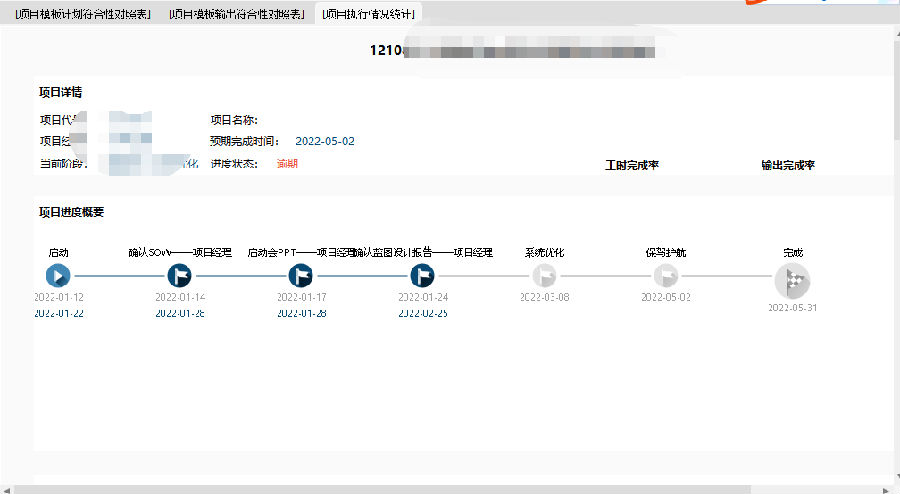Viewport: 900px width, 494px height.
Task: Click the expected completion date 2022-05-02 value
Action: [x=325, y=141]
